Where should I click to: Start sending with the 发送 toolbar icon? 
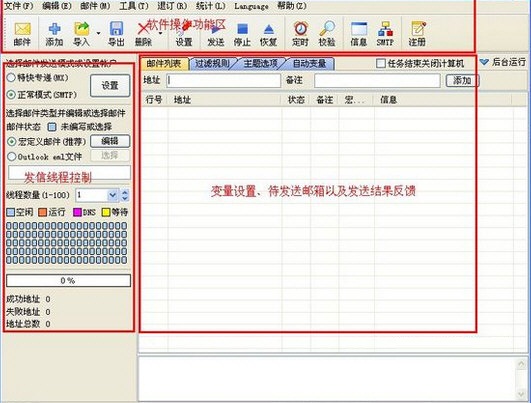(x=216, y=34)
